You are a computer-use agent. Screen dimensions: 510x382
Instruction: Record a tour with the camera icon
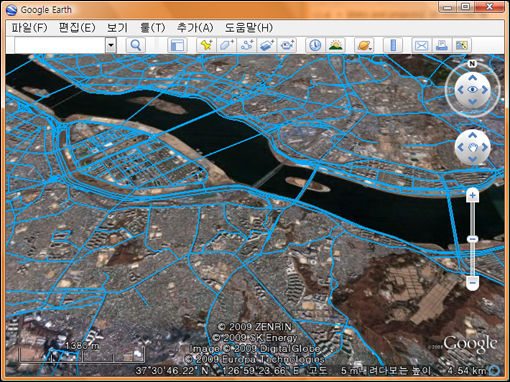(287, 45)
